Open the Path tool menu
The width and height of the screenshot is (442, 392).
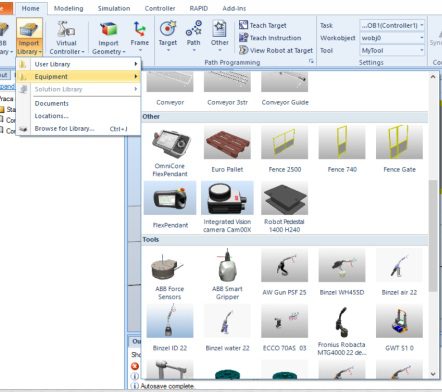click(x=193, y=36)
